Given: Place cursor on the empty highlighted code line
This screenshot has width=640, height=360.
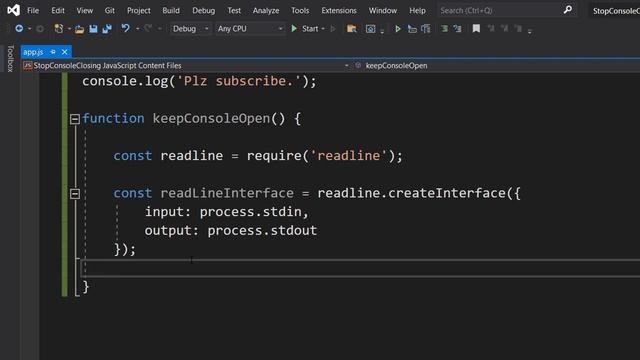Looking at the screenshot, I should point(359,268).
